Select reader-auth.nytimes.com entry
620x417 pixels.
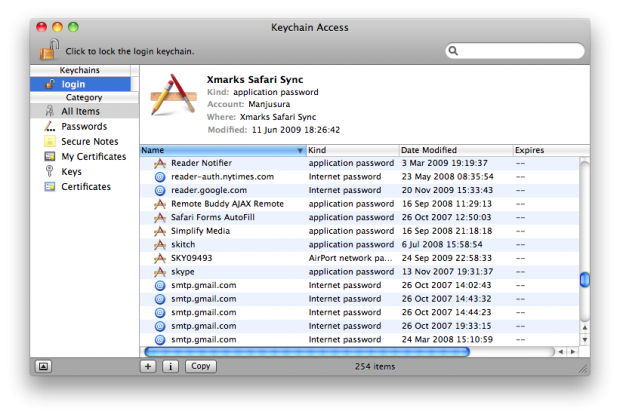tap(222, 177)
